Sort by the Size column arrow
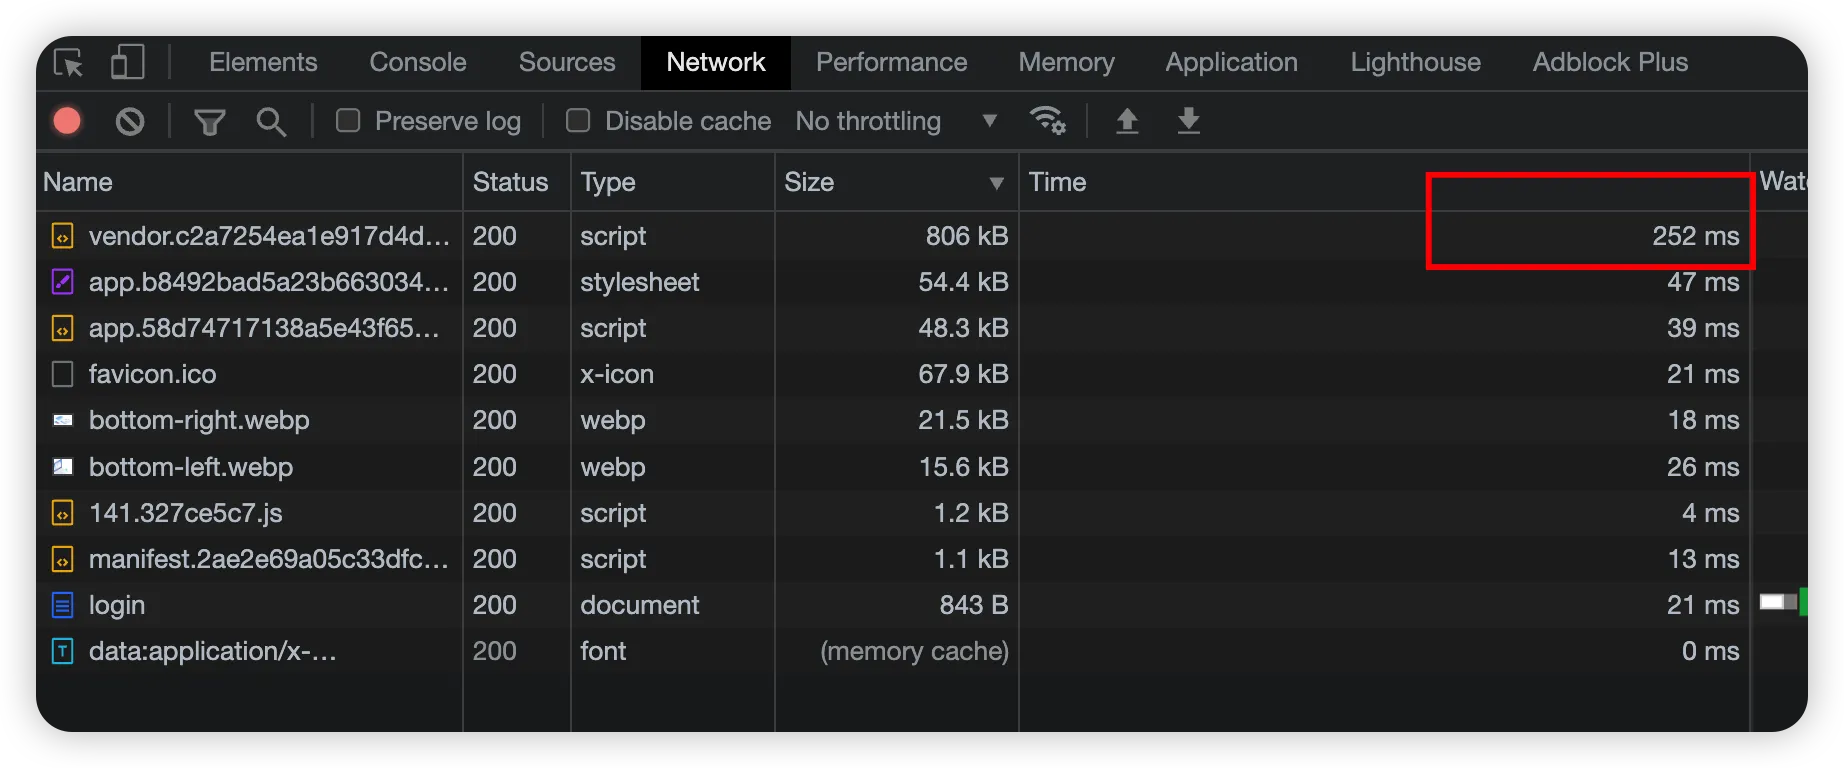Viewport: 1844px width, 768px height. click(996, 183)
